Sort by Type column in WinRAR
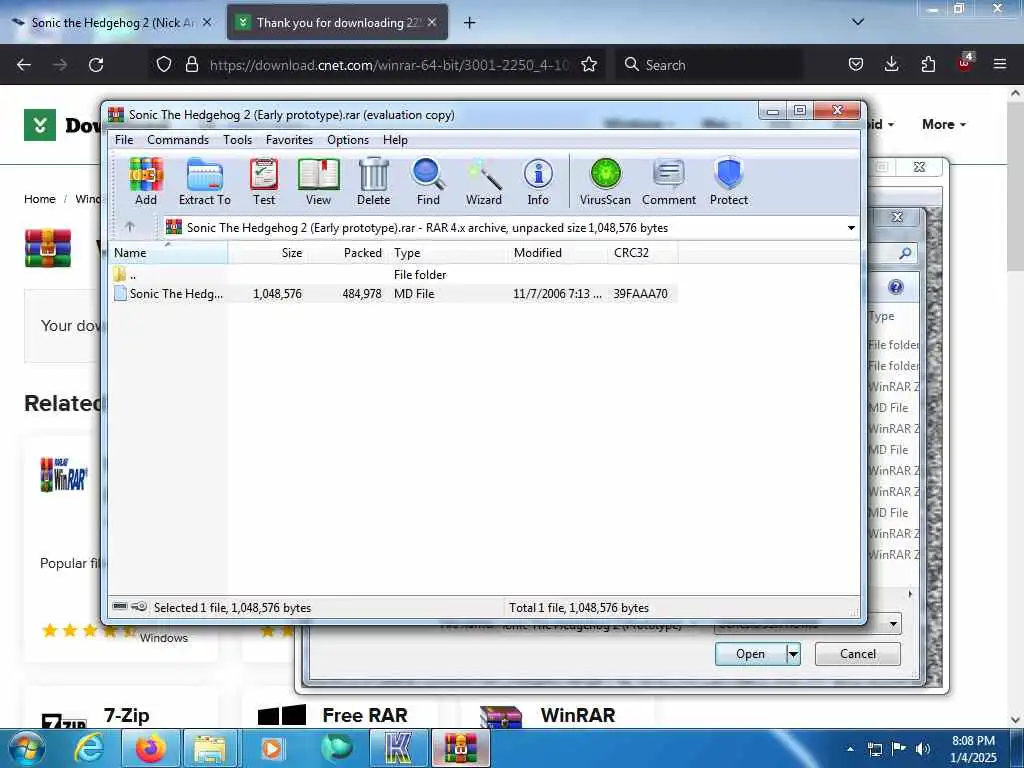The image size is (1024, 768). pos(447,253)
